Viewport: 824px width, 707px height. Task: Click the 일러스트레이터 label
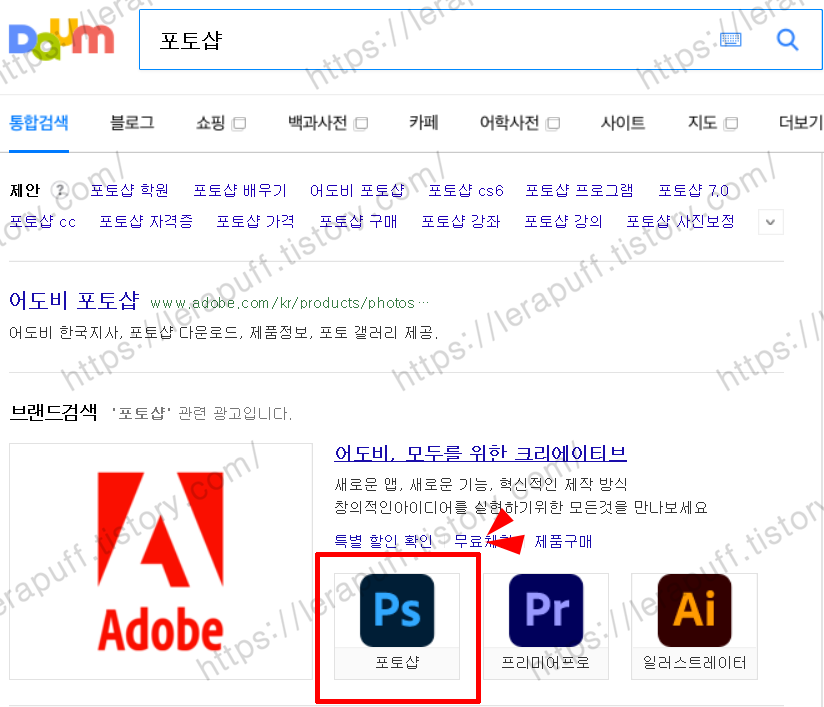point(694,662)
